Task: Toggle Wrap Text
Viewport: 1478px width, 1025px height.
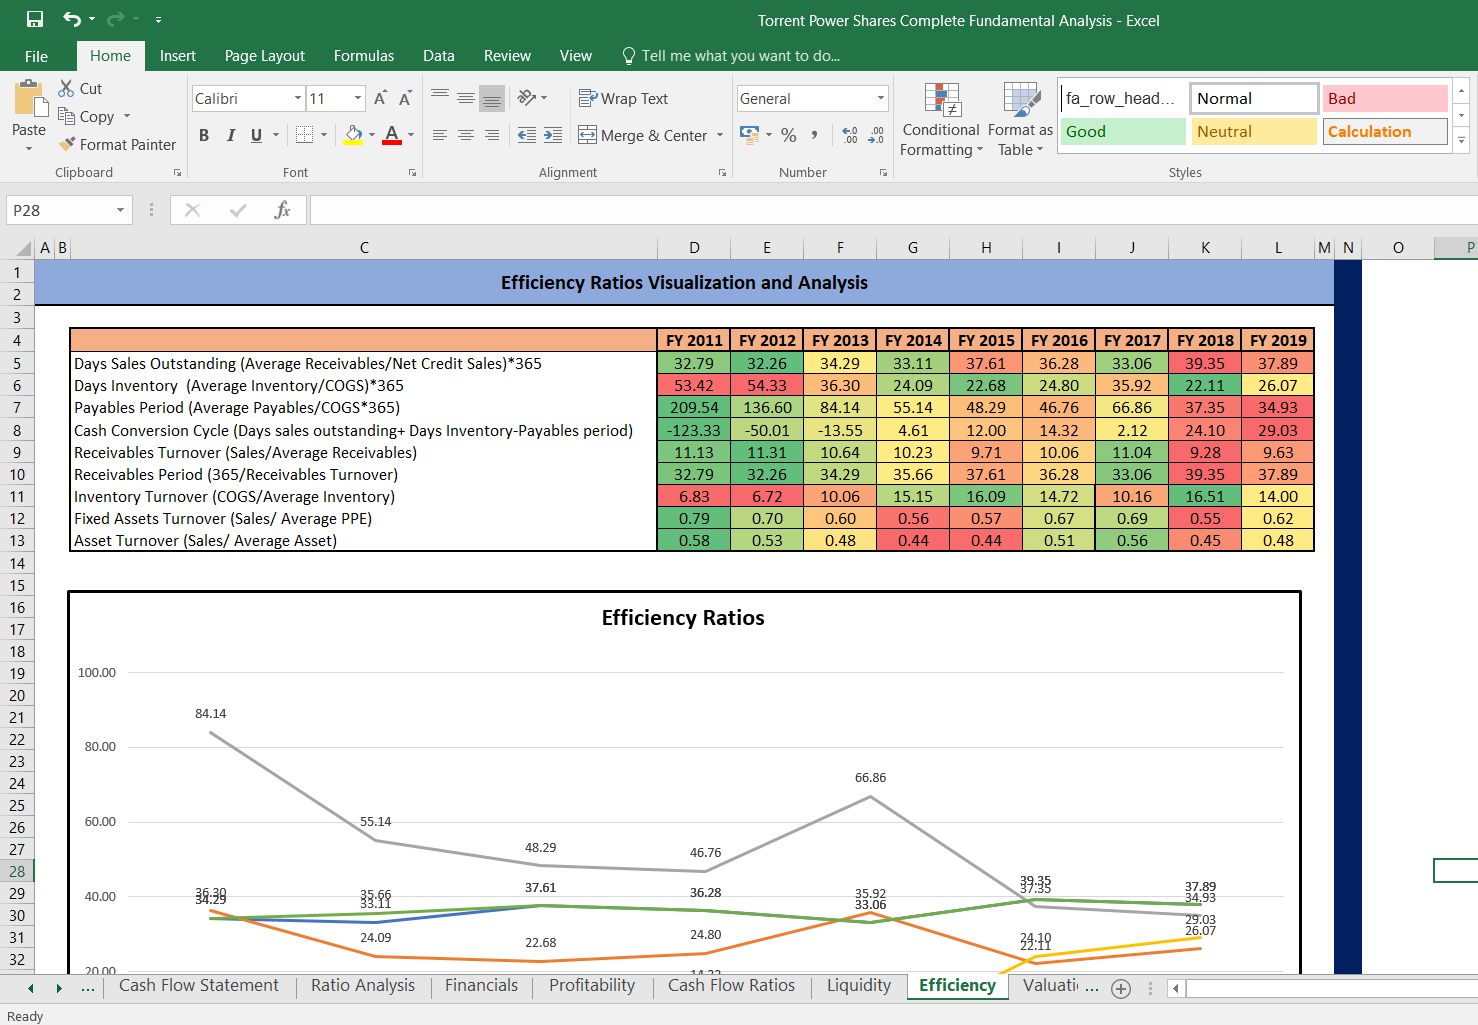Action: 624,98
